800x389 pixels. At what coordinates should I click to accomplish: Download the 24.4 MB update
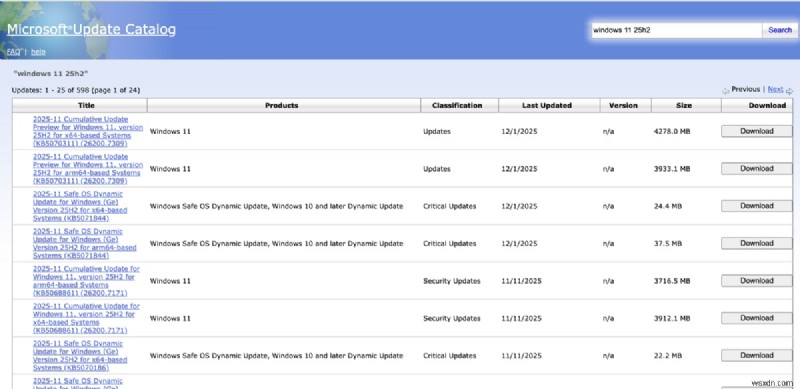[x=757, y=206]
